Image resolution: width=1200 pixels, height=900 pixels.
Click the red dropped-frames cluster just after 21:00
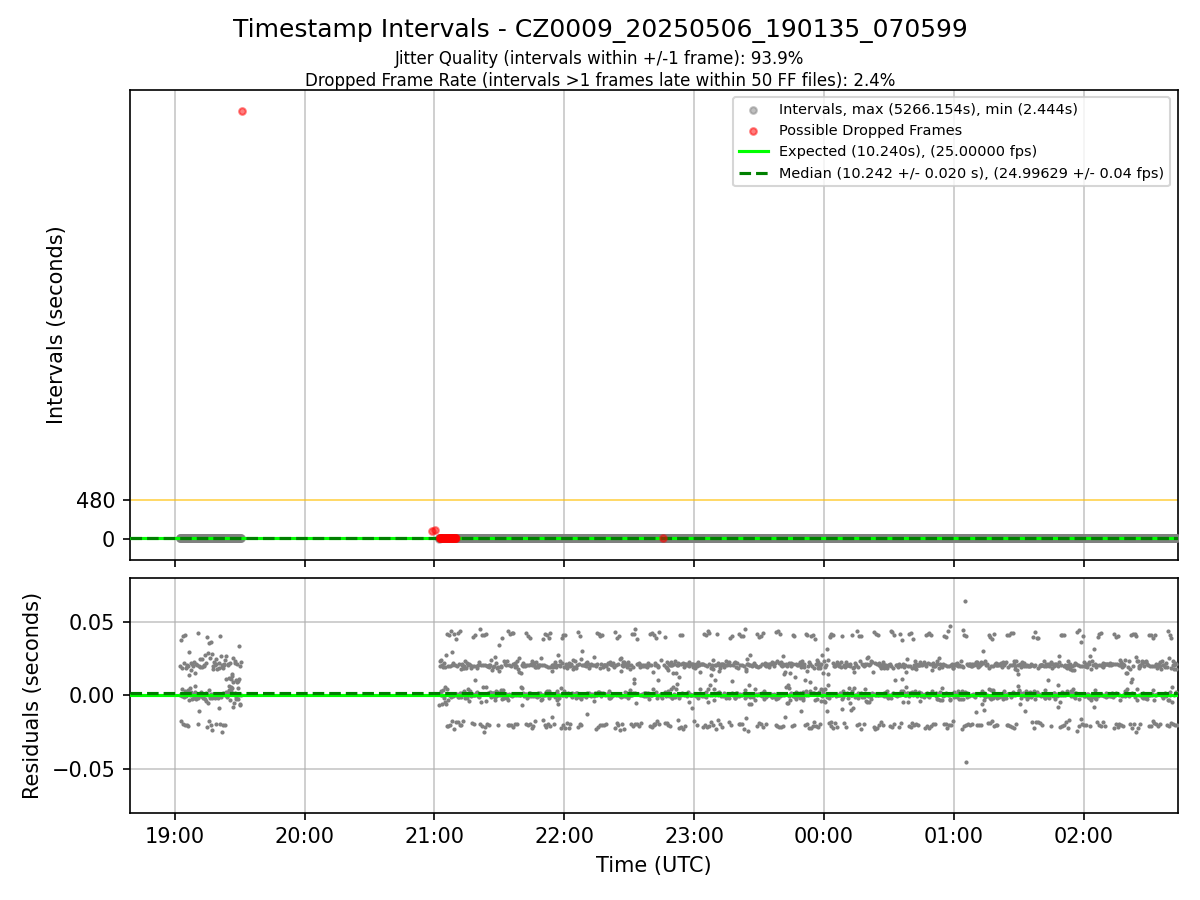(448, 538)
